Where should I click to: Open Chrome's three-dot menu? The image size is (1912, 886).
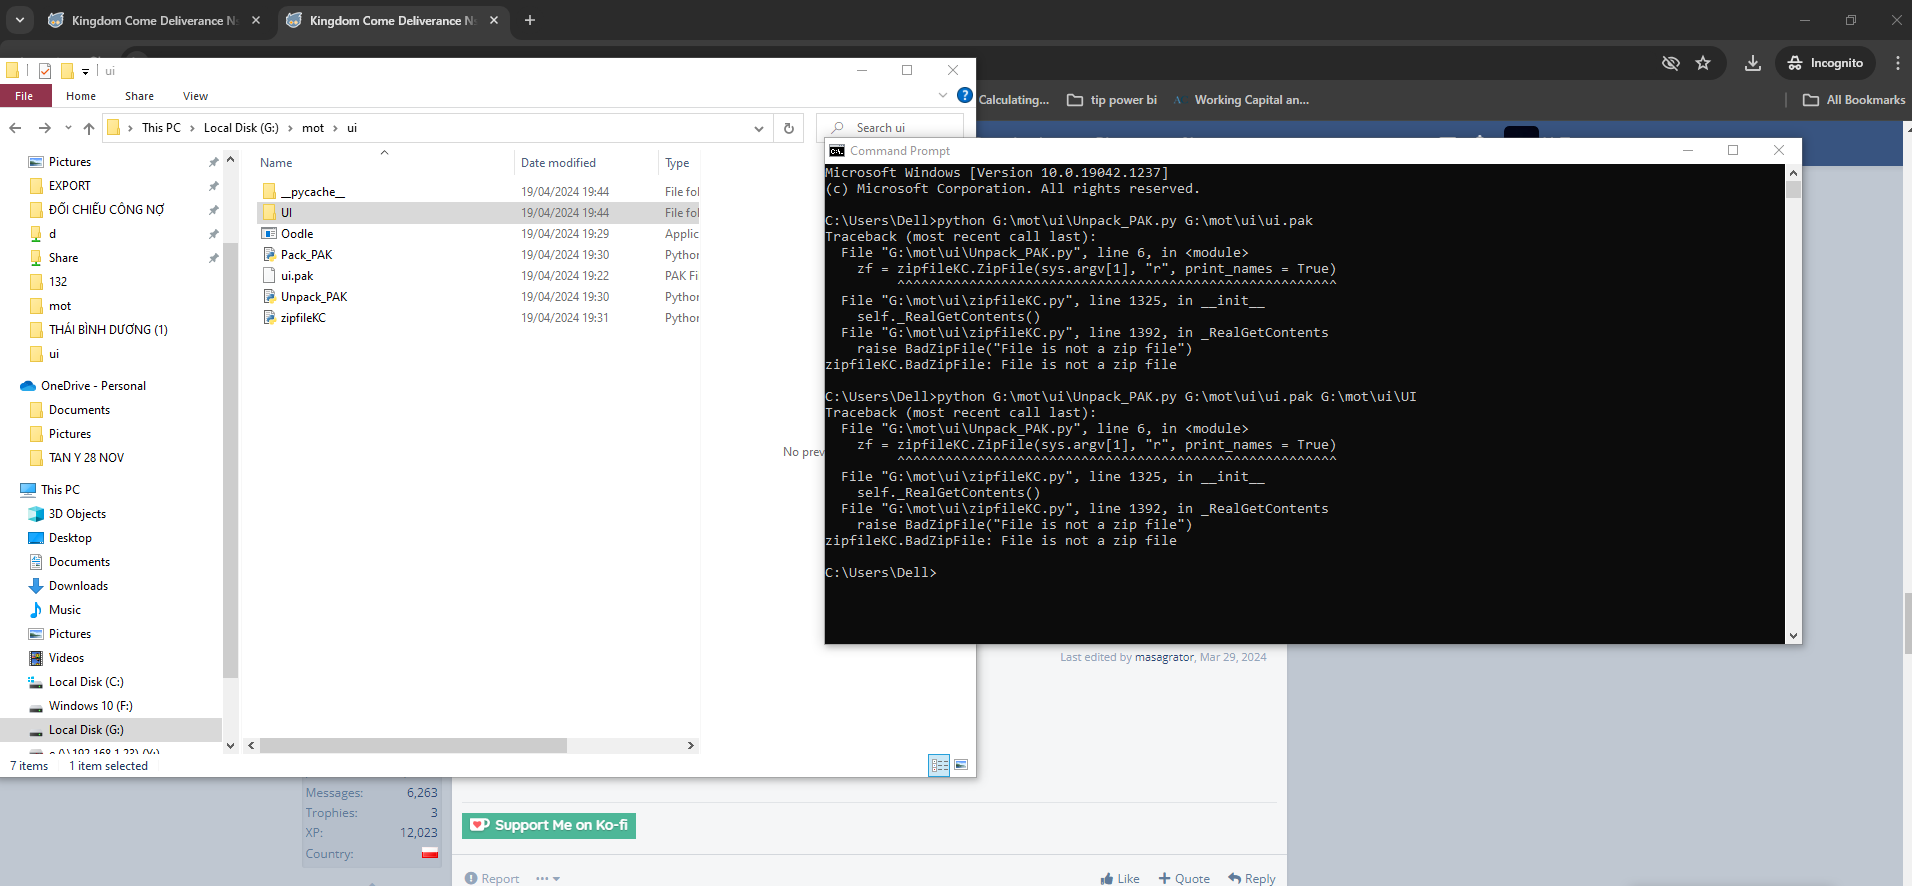tap(1898, 63)
